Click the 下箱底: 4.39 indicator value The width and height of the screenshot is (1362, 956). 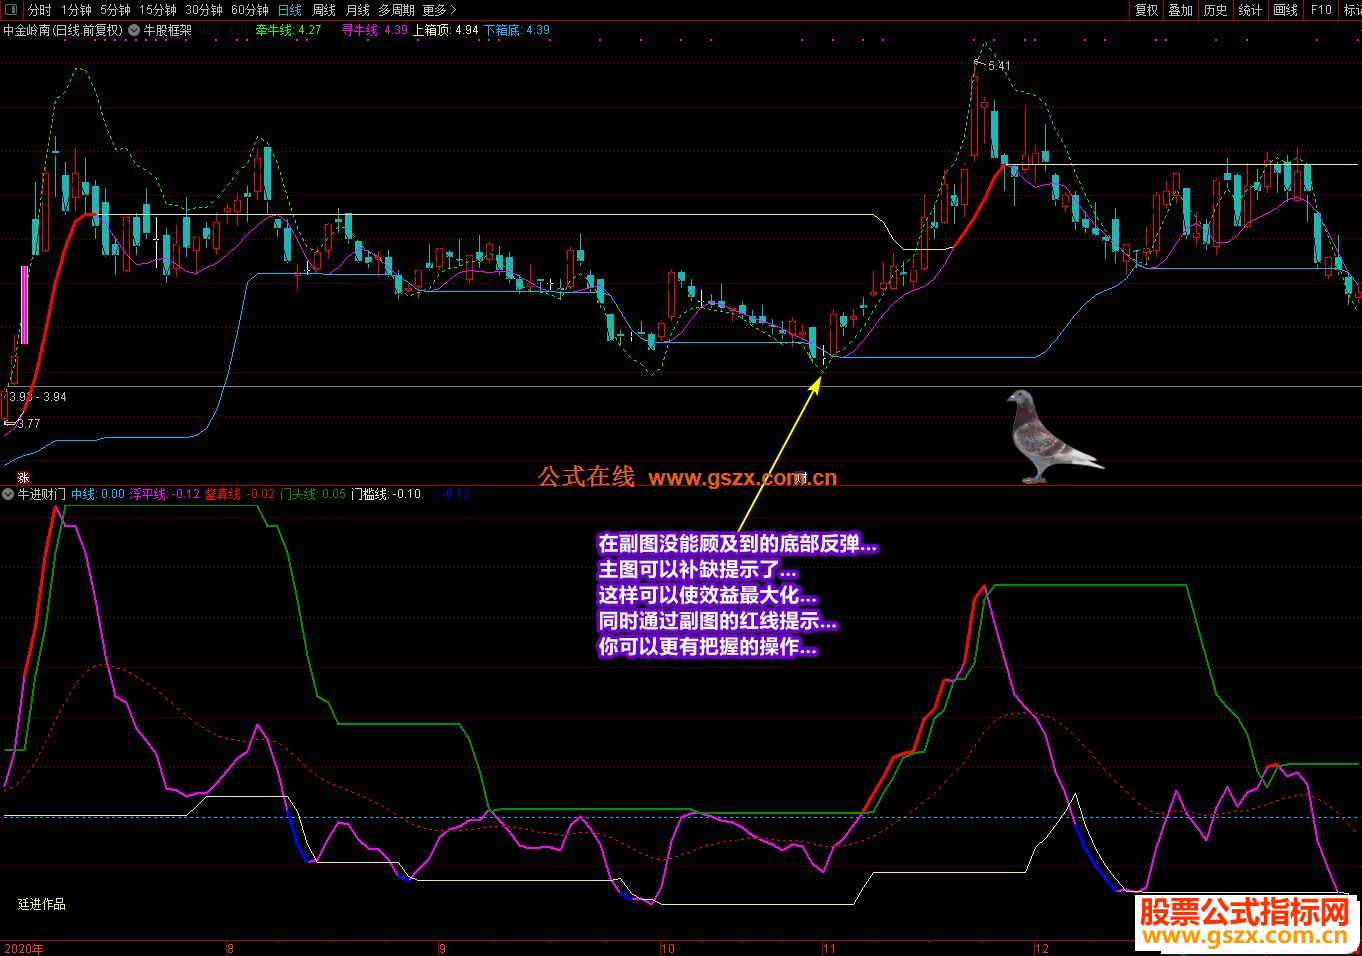pos(517,30)
